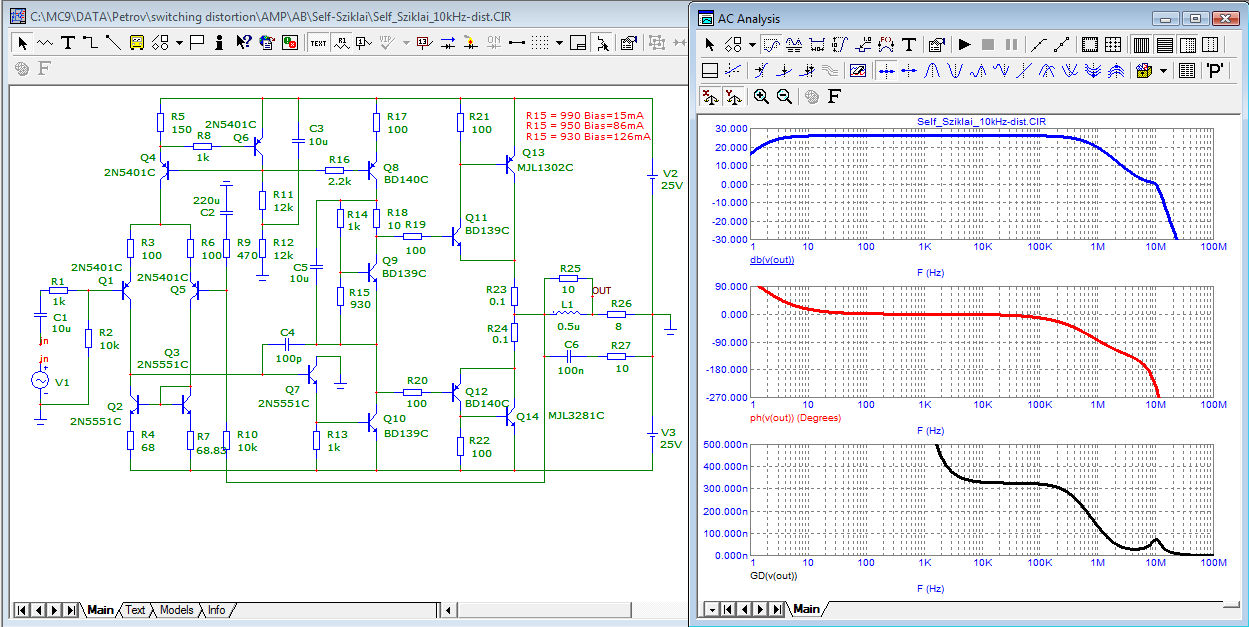1249x627 pixels.
Task: Click the Info mode icon
Action: click(219, 43)
